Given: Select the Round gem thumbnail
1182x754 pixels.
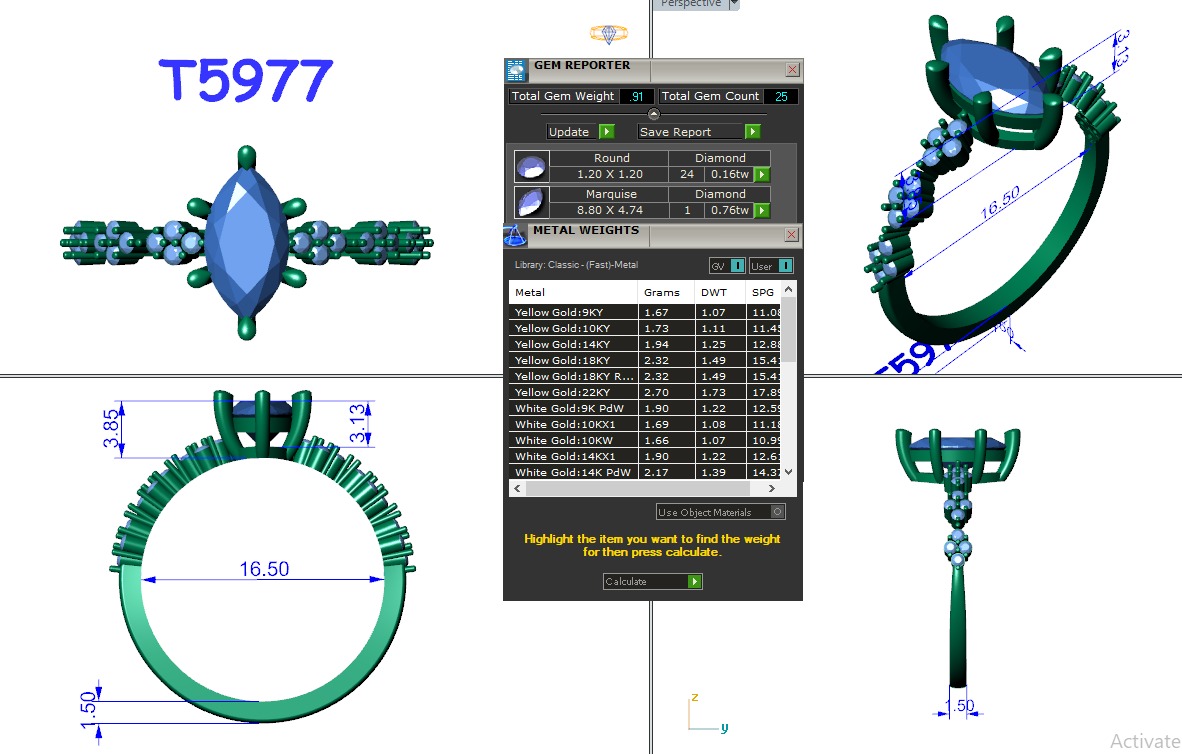Looking at the screenshot, I should [531, 167].
